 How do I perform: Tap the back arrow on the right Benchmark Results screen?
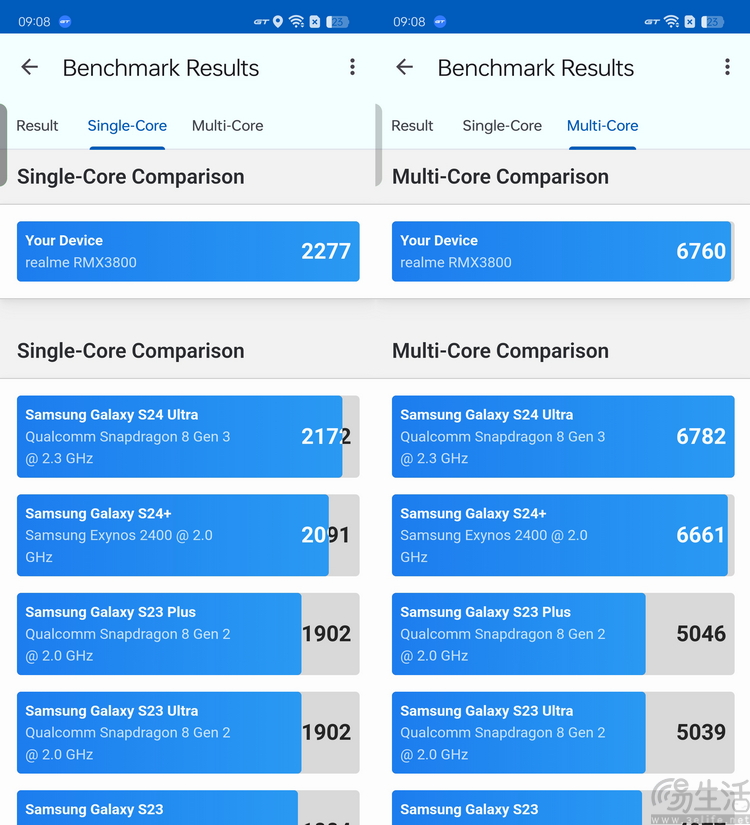404,67
